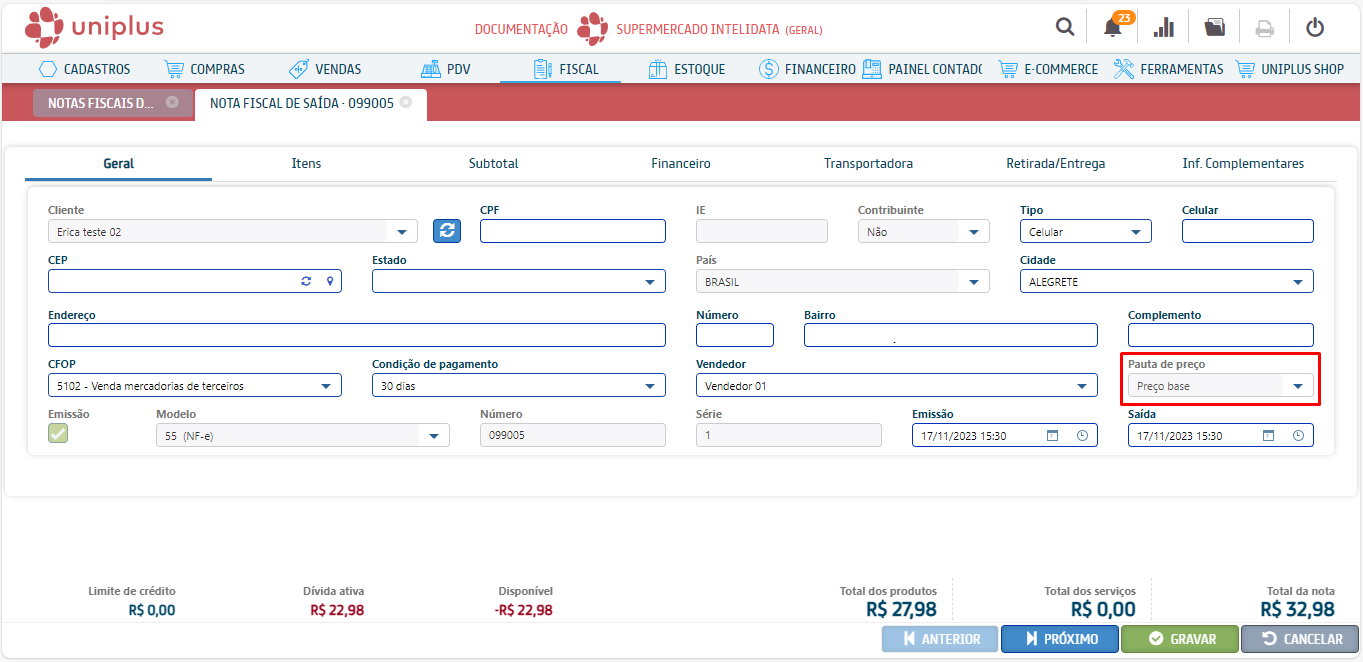This screenshot has height=662, width=1363.
Task: Close the Notas Fiscais D... tab
Action: (172, 102)
